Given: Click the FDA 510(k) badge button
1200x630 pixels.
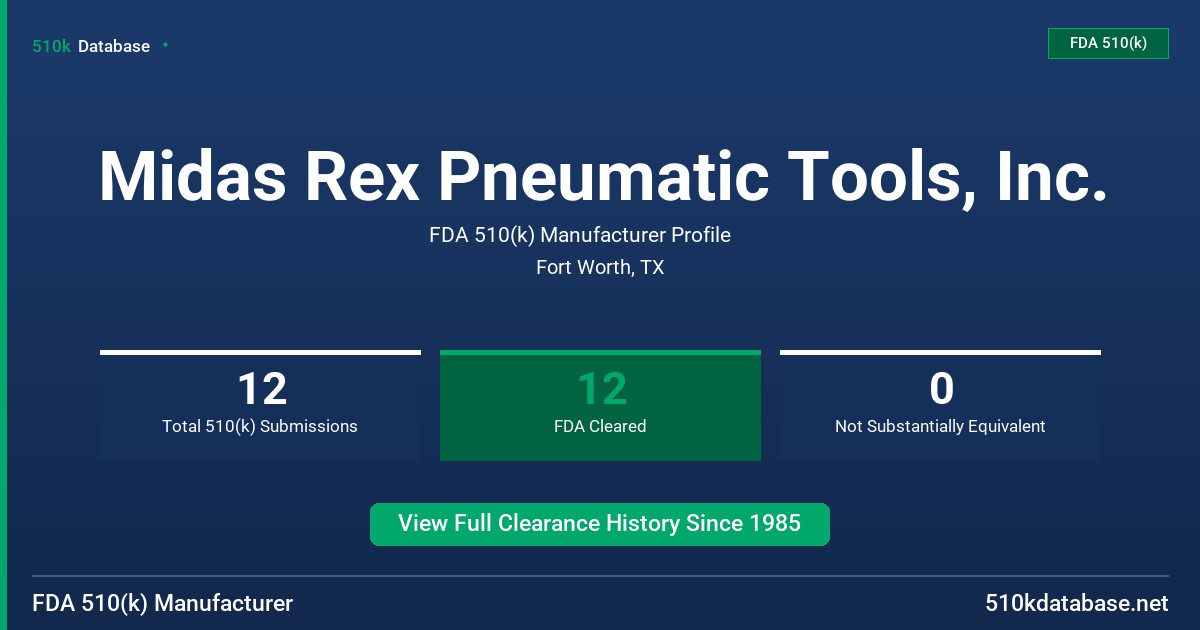Looking at the screenshot, I should [x=1108, y=43].
